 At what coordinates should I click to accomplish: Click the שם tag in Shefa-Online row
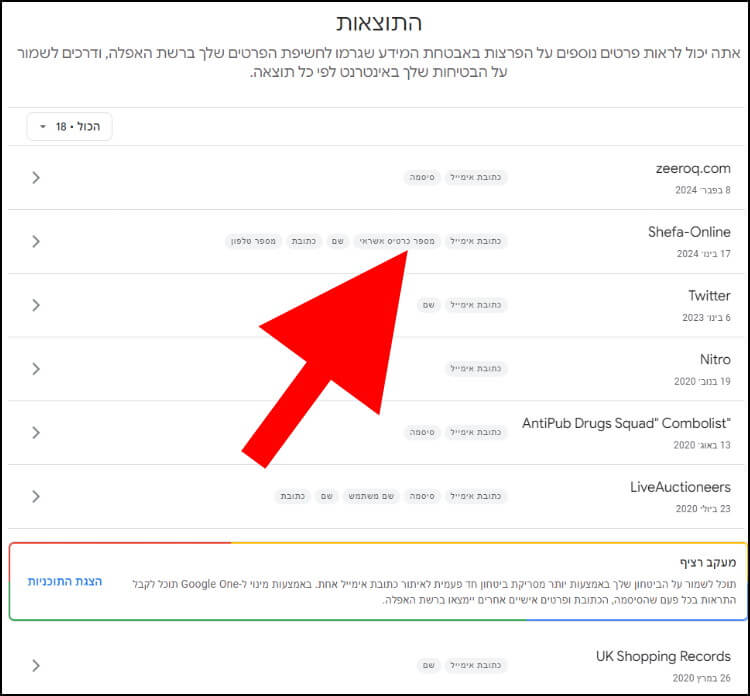(x=338, y=241)
